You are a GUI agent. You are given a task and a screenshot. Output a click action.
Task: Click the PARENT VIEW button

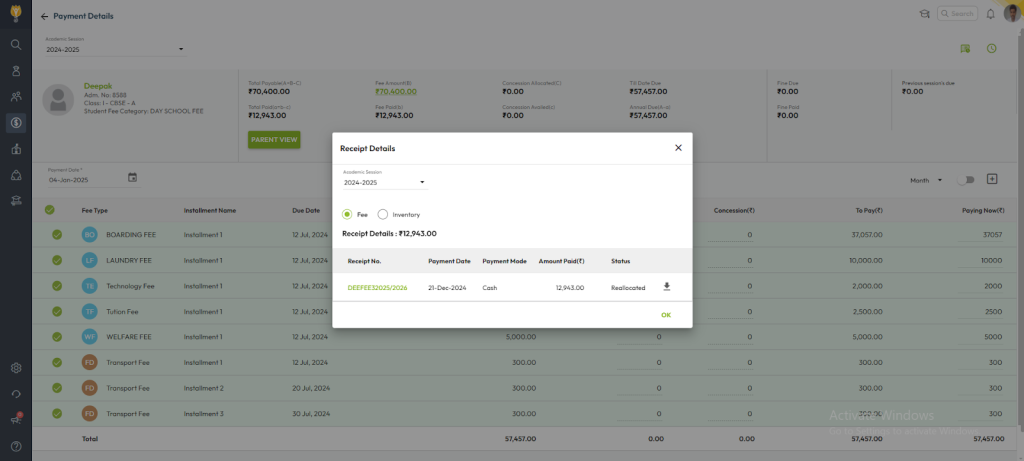coord(274,139)
